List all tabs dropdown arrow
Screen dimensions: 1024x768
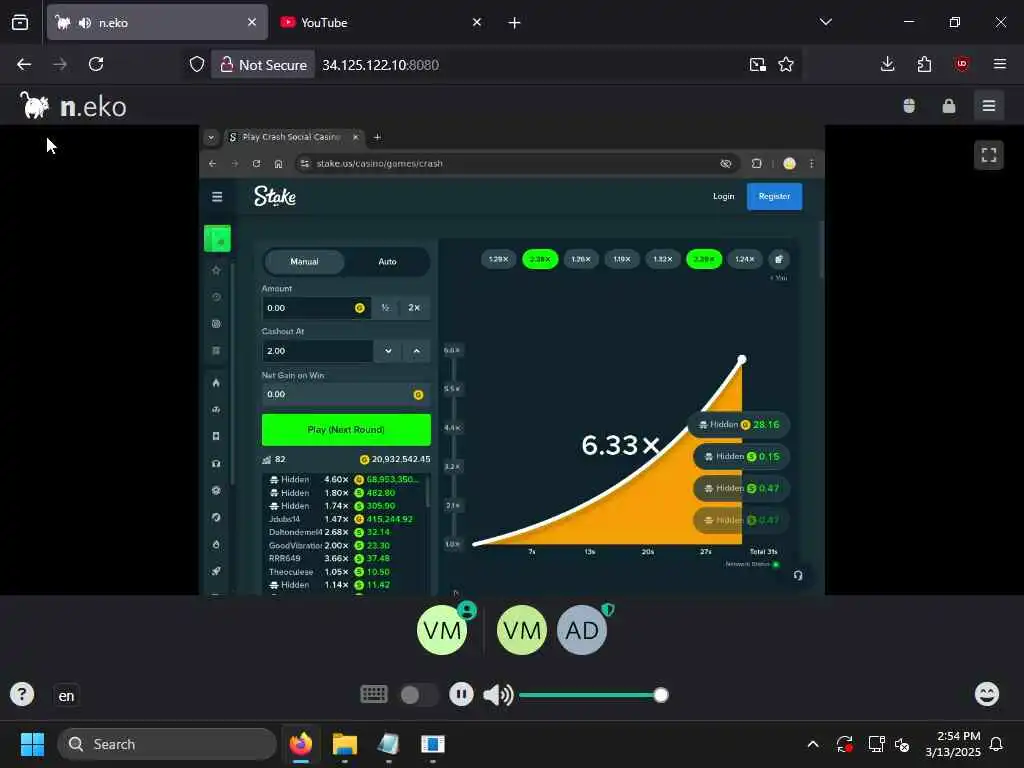click(x=825, y=22)
